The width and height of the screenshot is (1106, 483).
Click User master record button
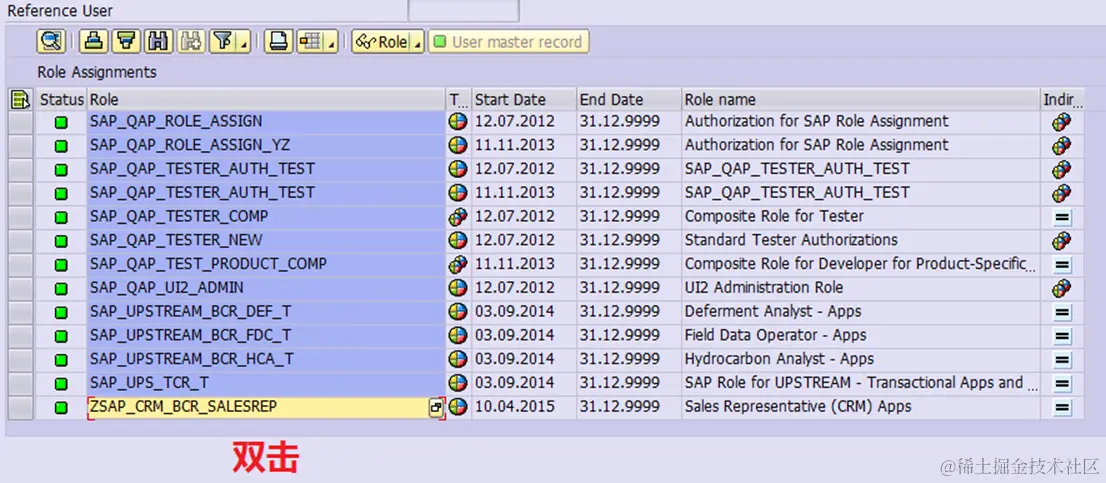(x=509, y=42)
